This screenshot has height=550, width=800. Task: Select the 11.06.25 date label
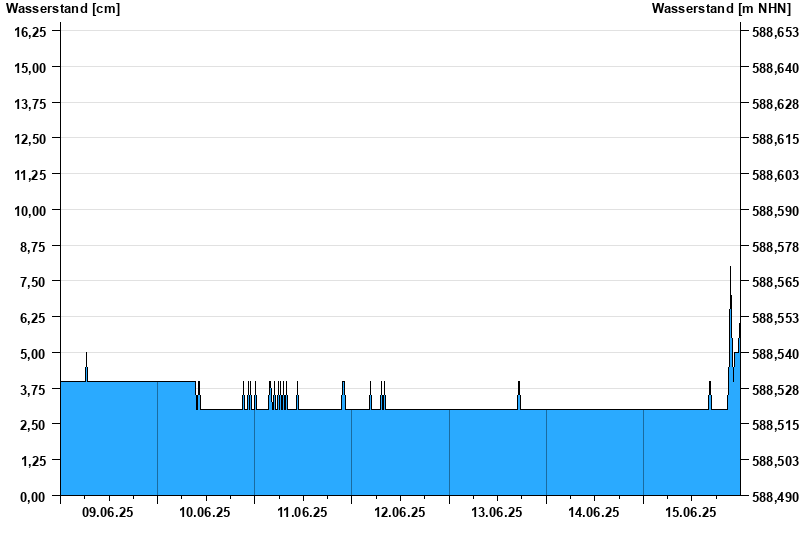pos(302,512)
